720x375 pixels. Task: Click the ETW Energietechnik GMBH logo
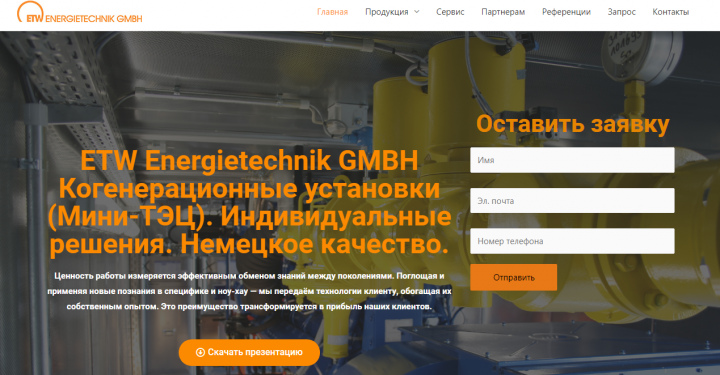pos(79,12)
